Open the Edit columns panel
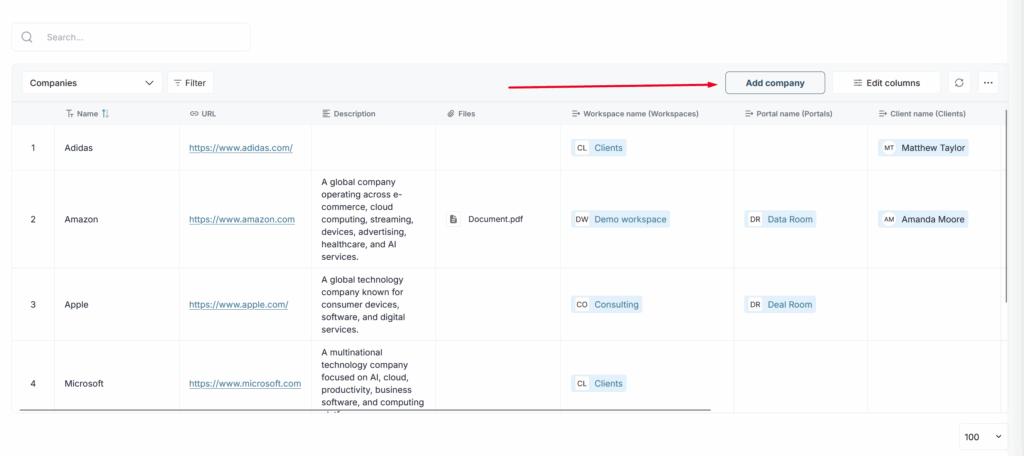Viewport: 1024px width, 456px height. coord(886,83)
